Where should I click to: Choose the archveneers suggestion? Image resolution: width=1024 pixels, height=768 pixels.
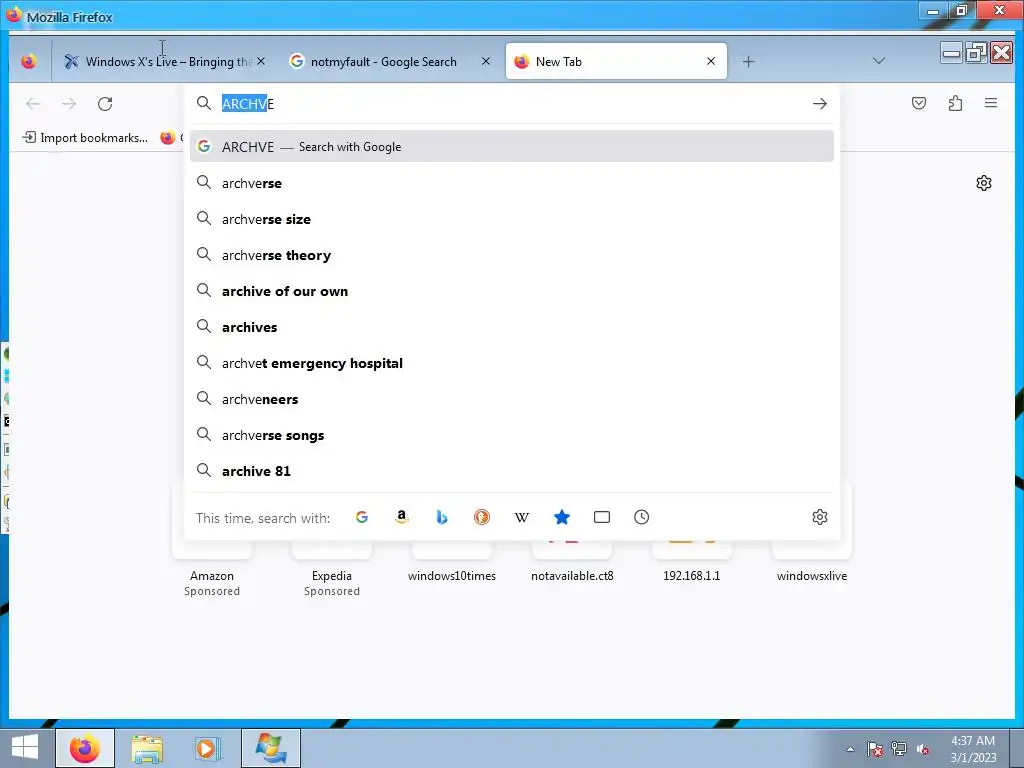pyautogui.click(x=512, y=399)
